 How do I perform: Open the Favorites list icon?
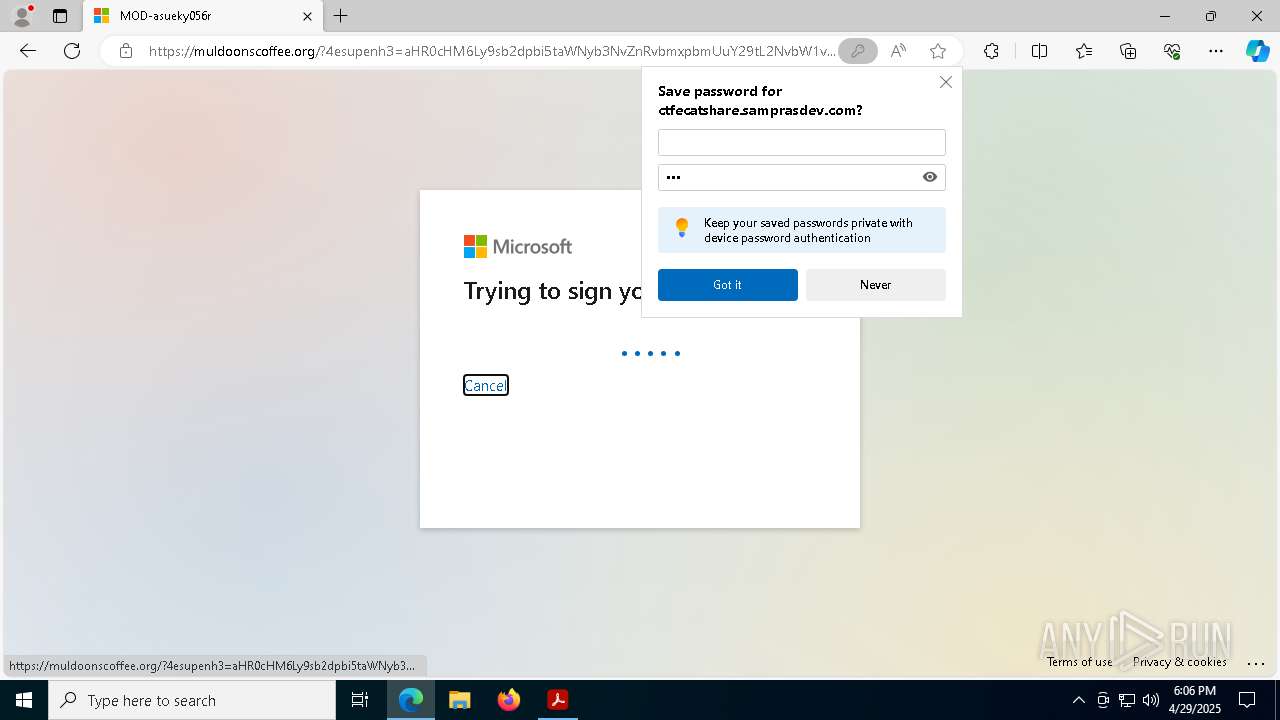pyautogui.click(x=1084, y=51)
